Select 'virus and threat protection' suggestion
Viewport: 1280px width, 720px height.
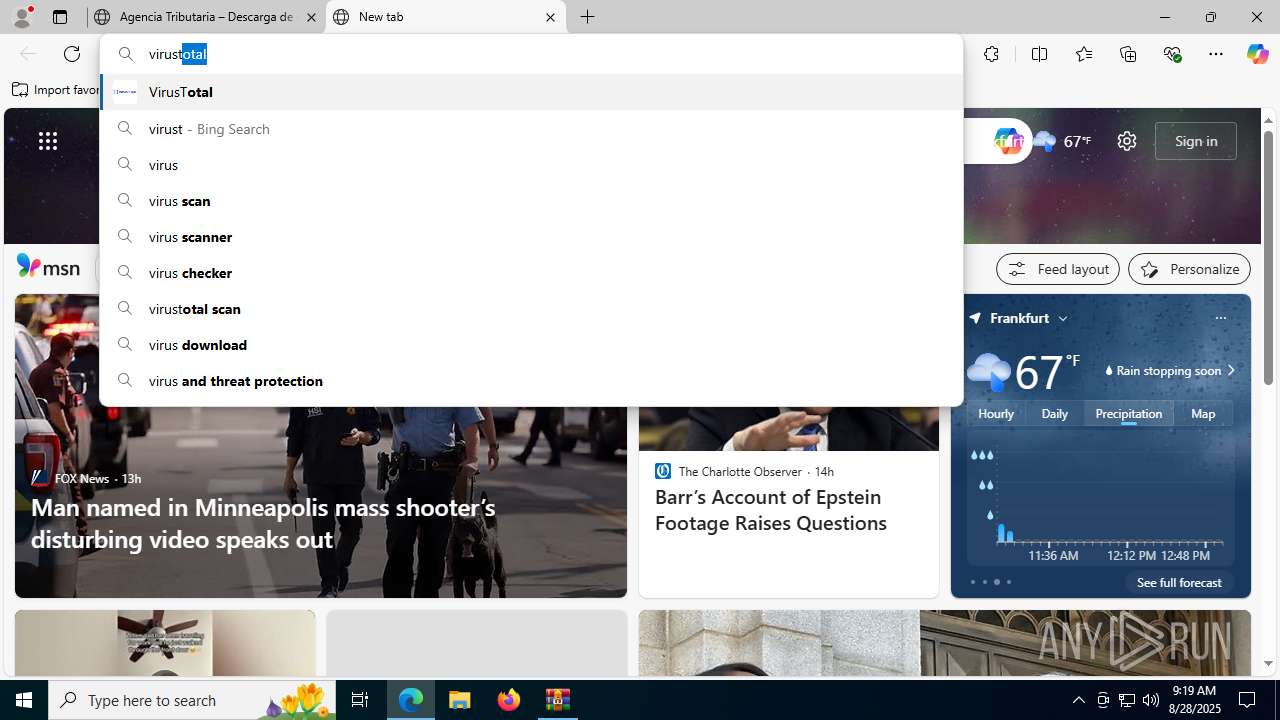point(531,381)
